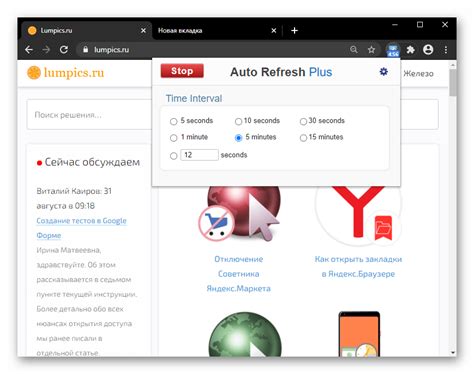Click the Поиск решения search field

pos(89,115)
